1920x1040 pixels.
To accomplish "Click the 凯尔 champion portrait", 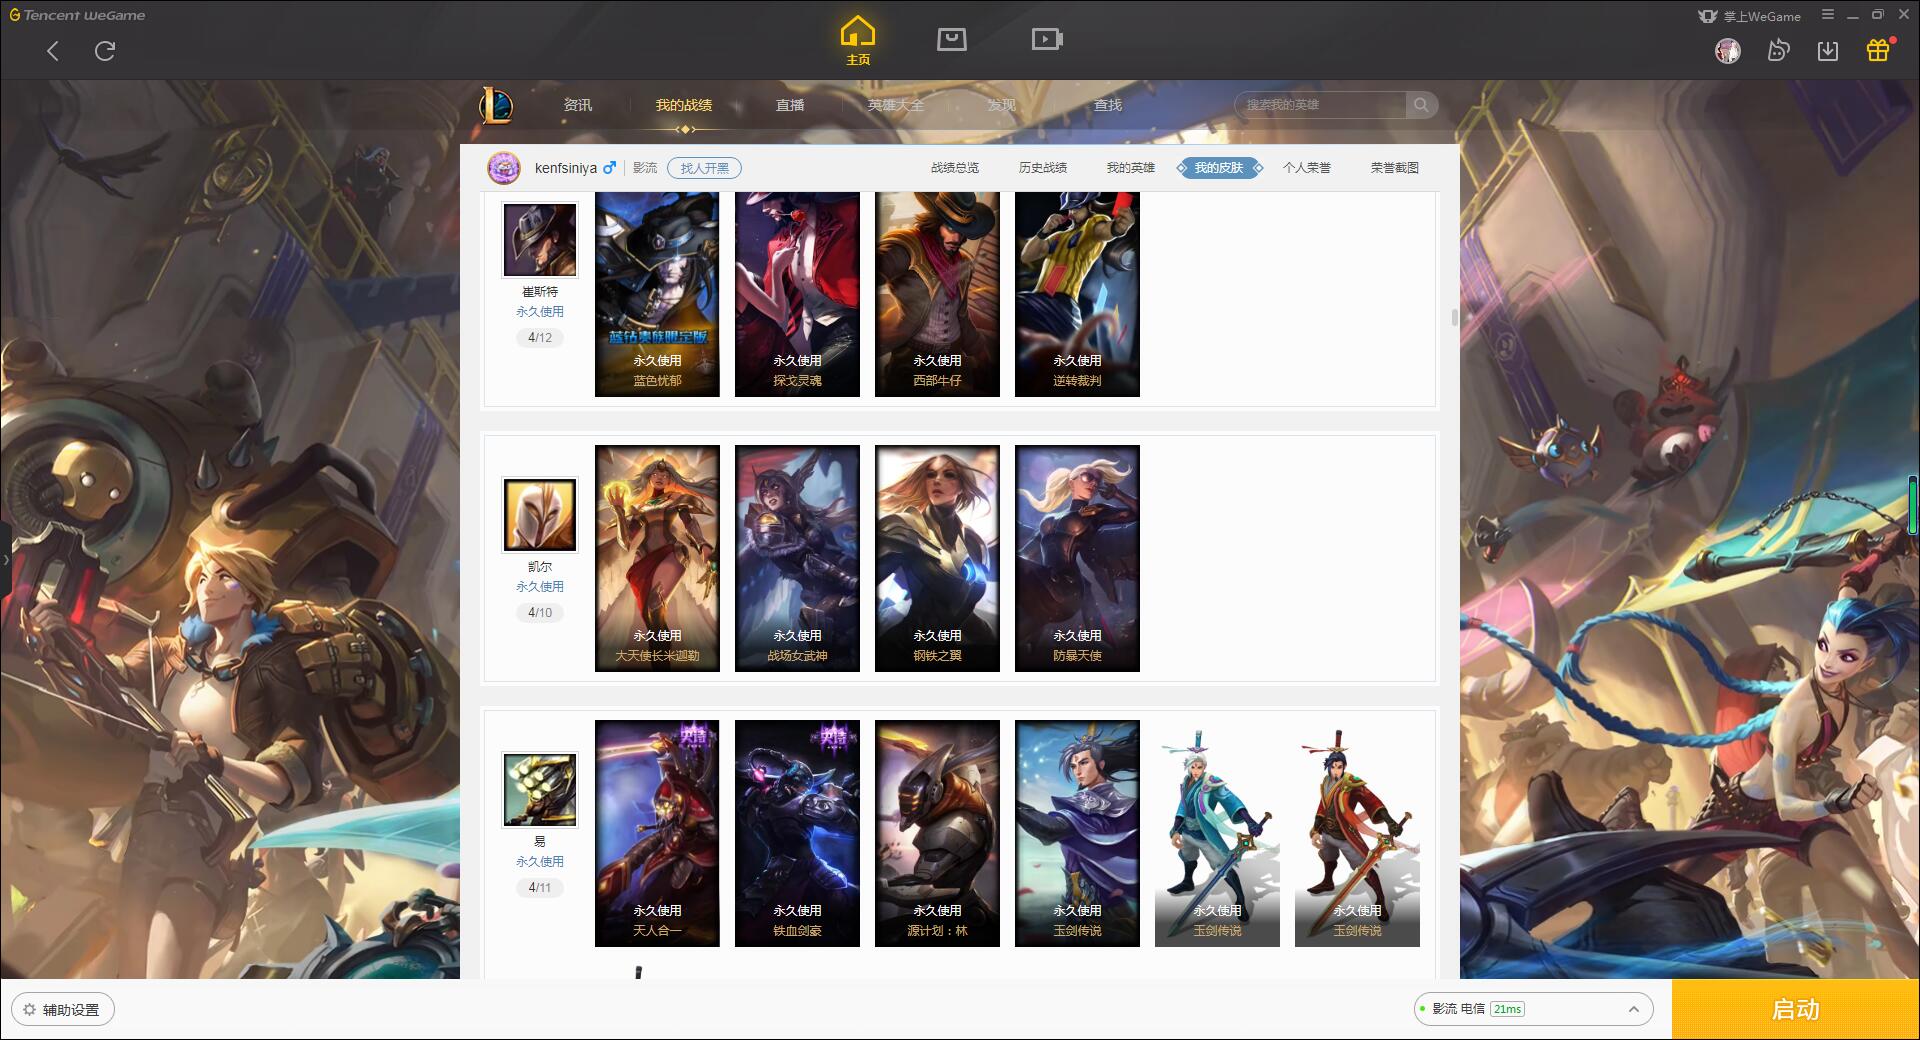I will 540,515.
